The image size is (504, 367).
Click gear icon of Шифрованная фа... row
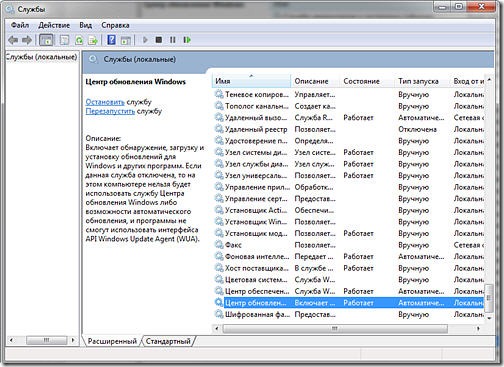point(219,314)
